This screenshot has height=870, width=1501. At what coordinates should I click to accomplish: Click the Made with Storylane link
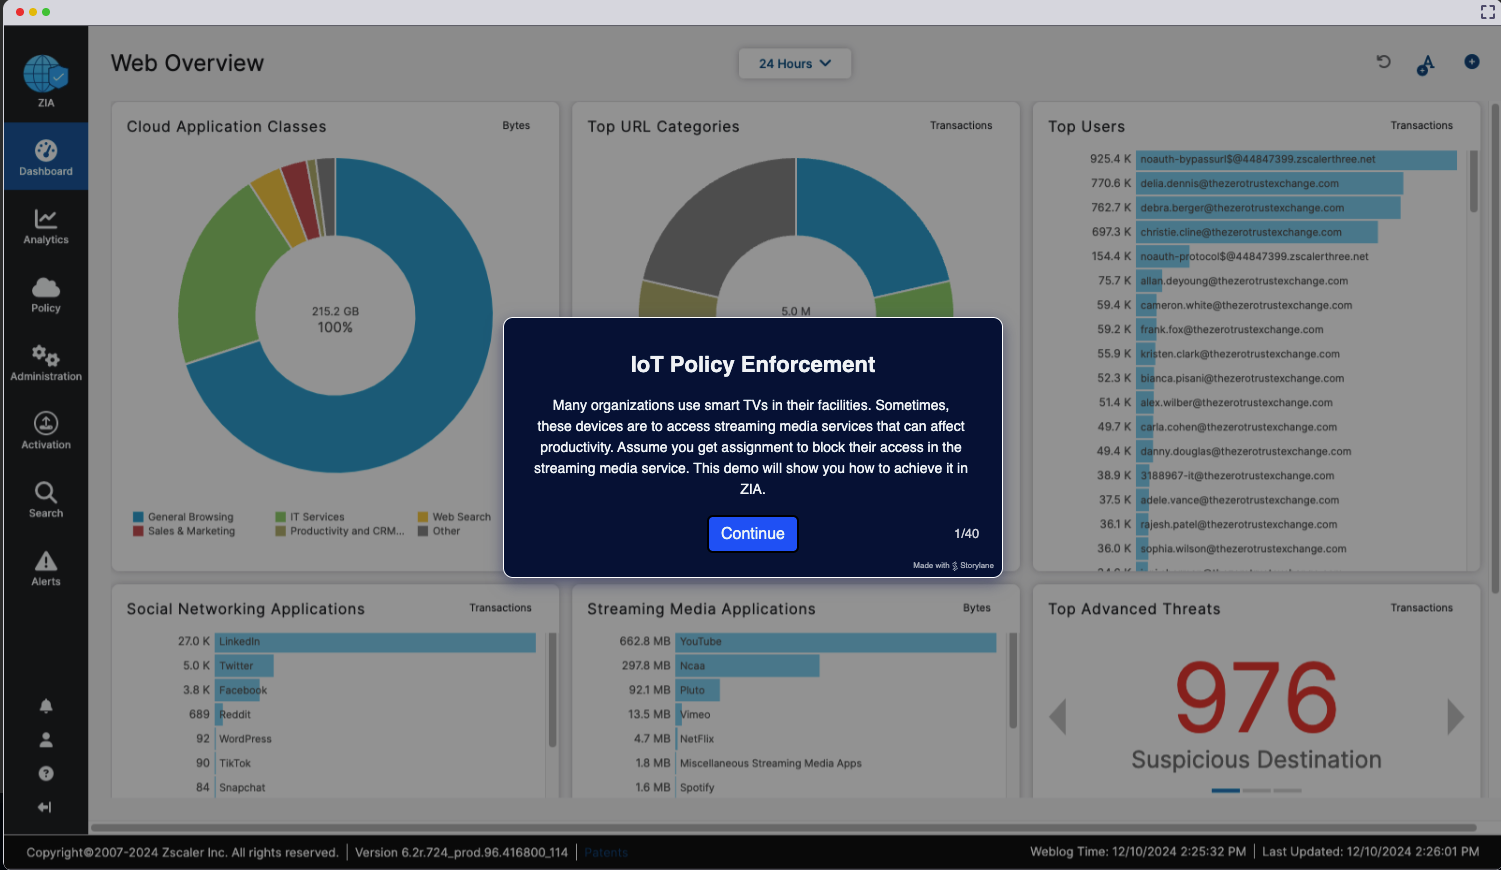[x=953, y=565]
